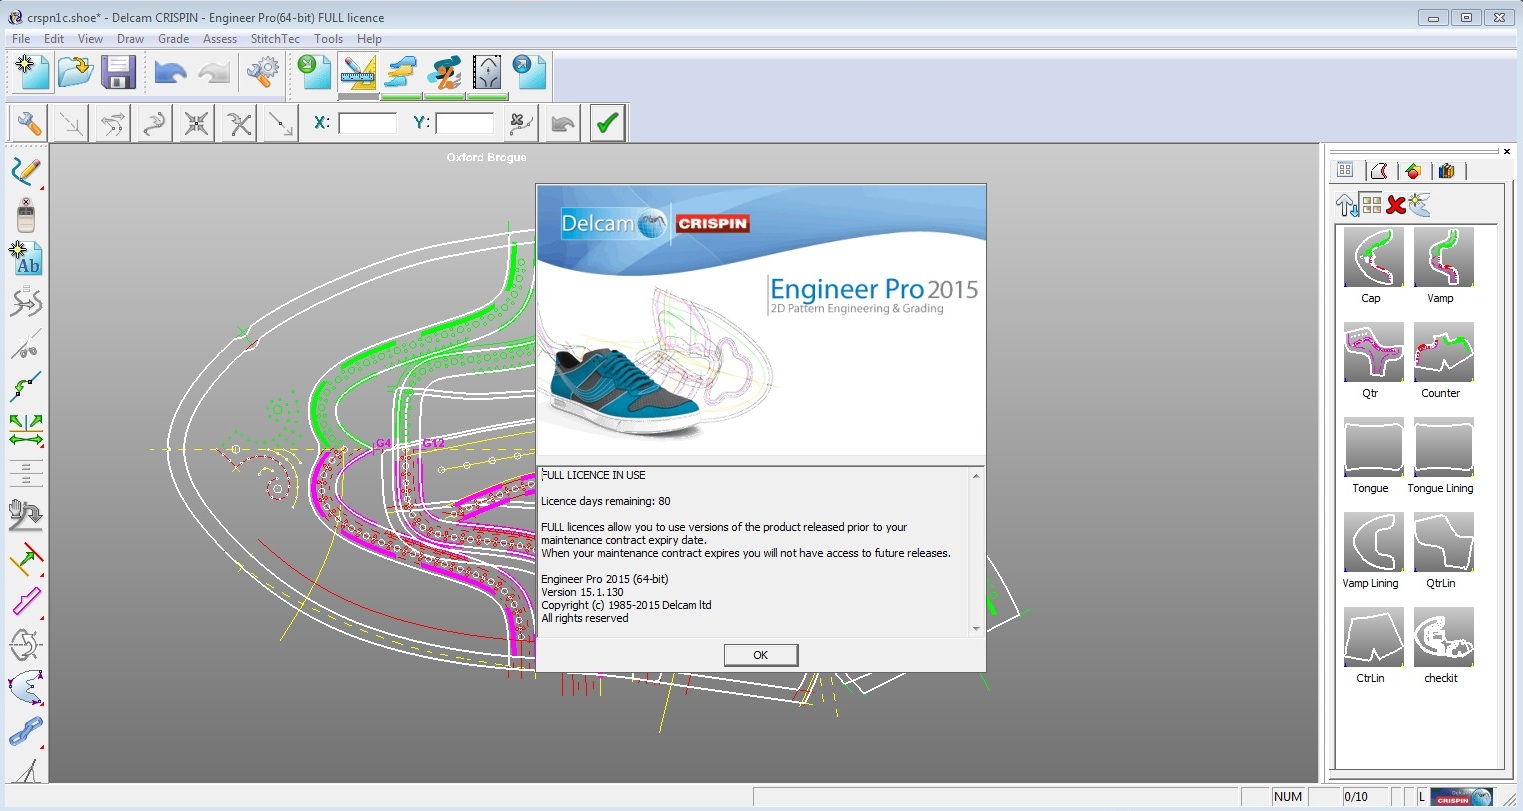
Task: Select the Tongue part thumbnail
Action: click(x=1373, y=447)
